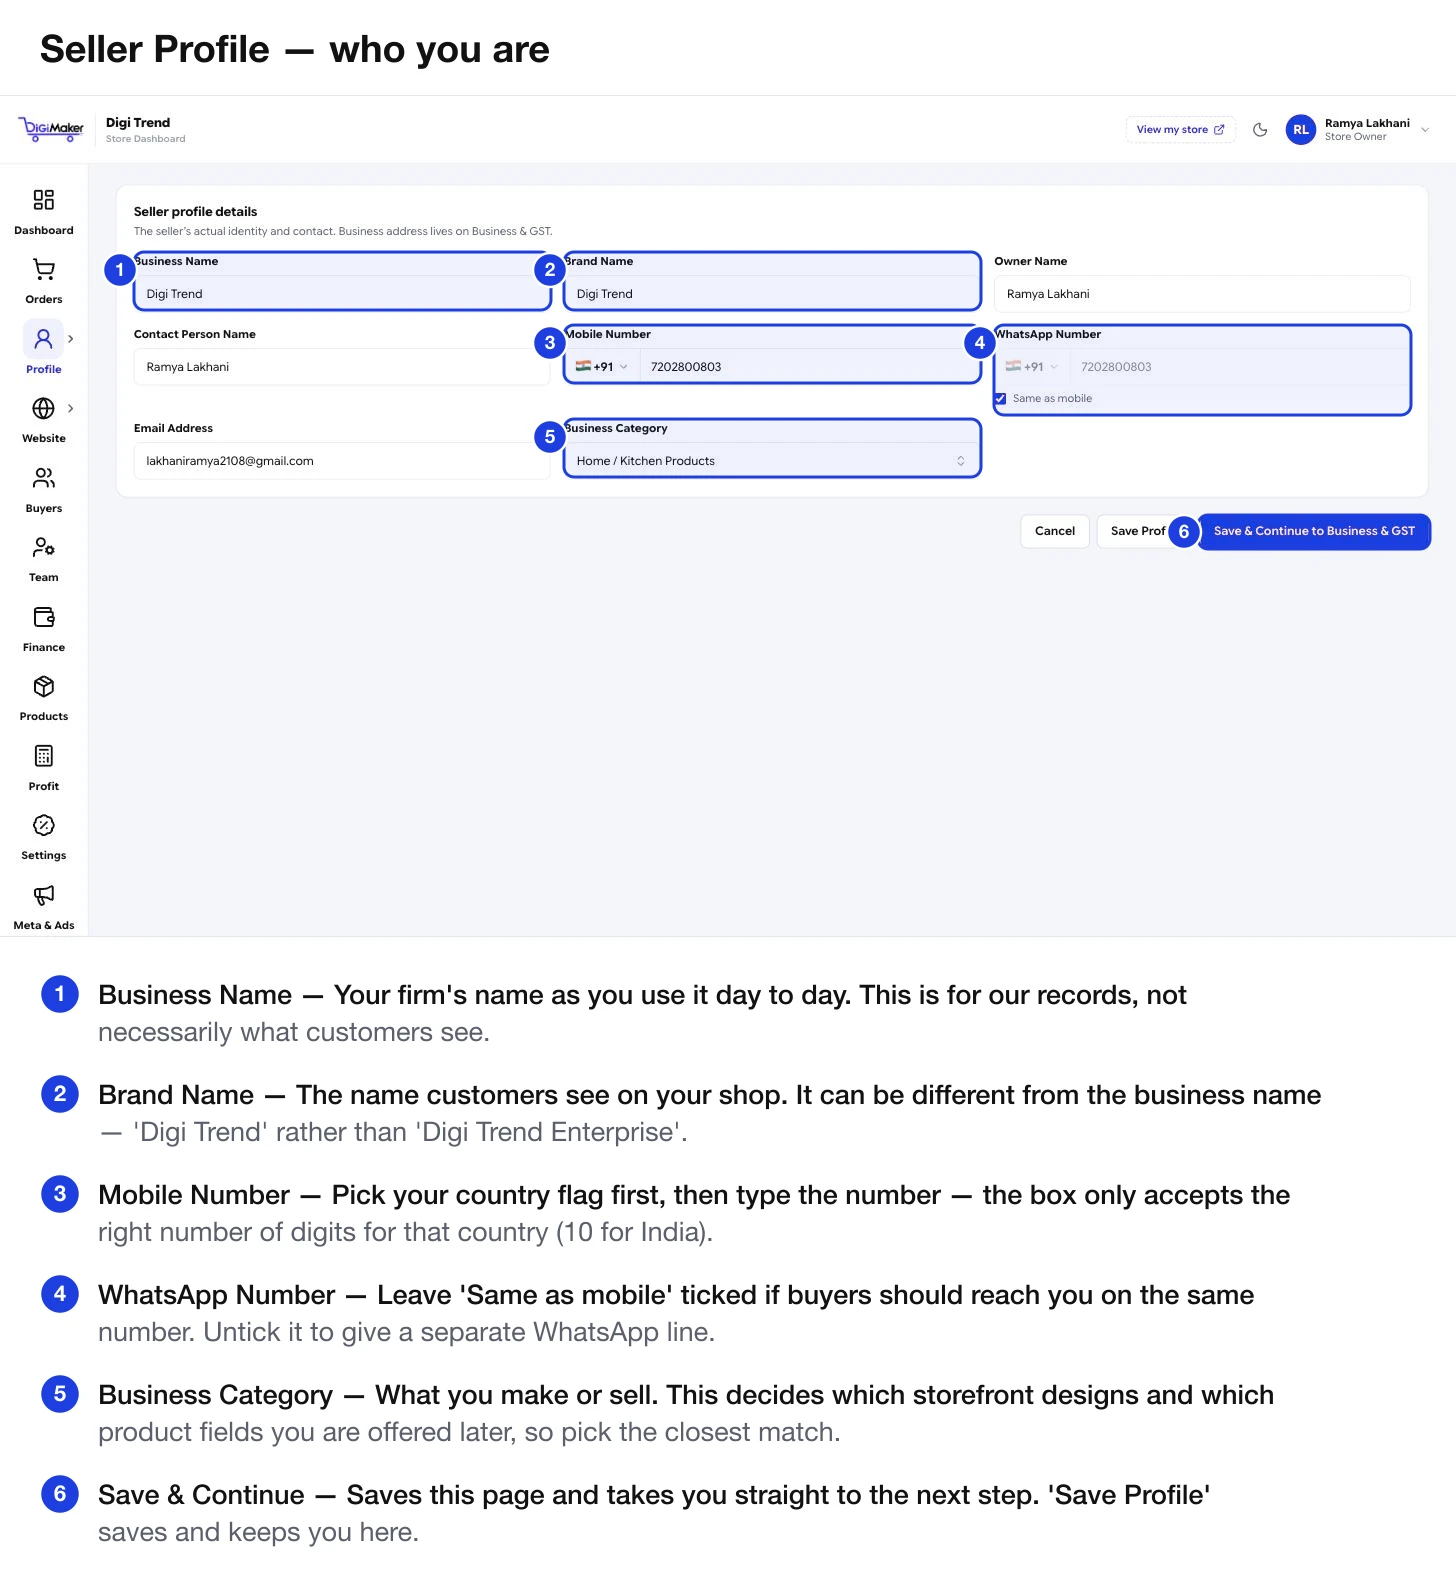Open the Settings icon in sidebar
The image size is (1456, 1590).
[43, 825]
